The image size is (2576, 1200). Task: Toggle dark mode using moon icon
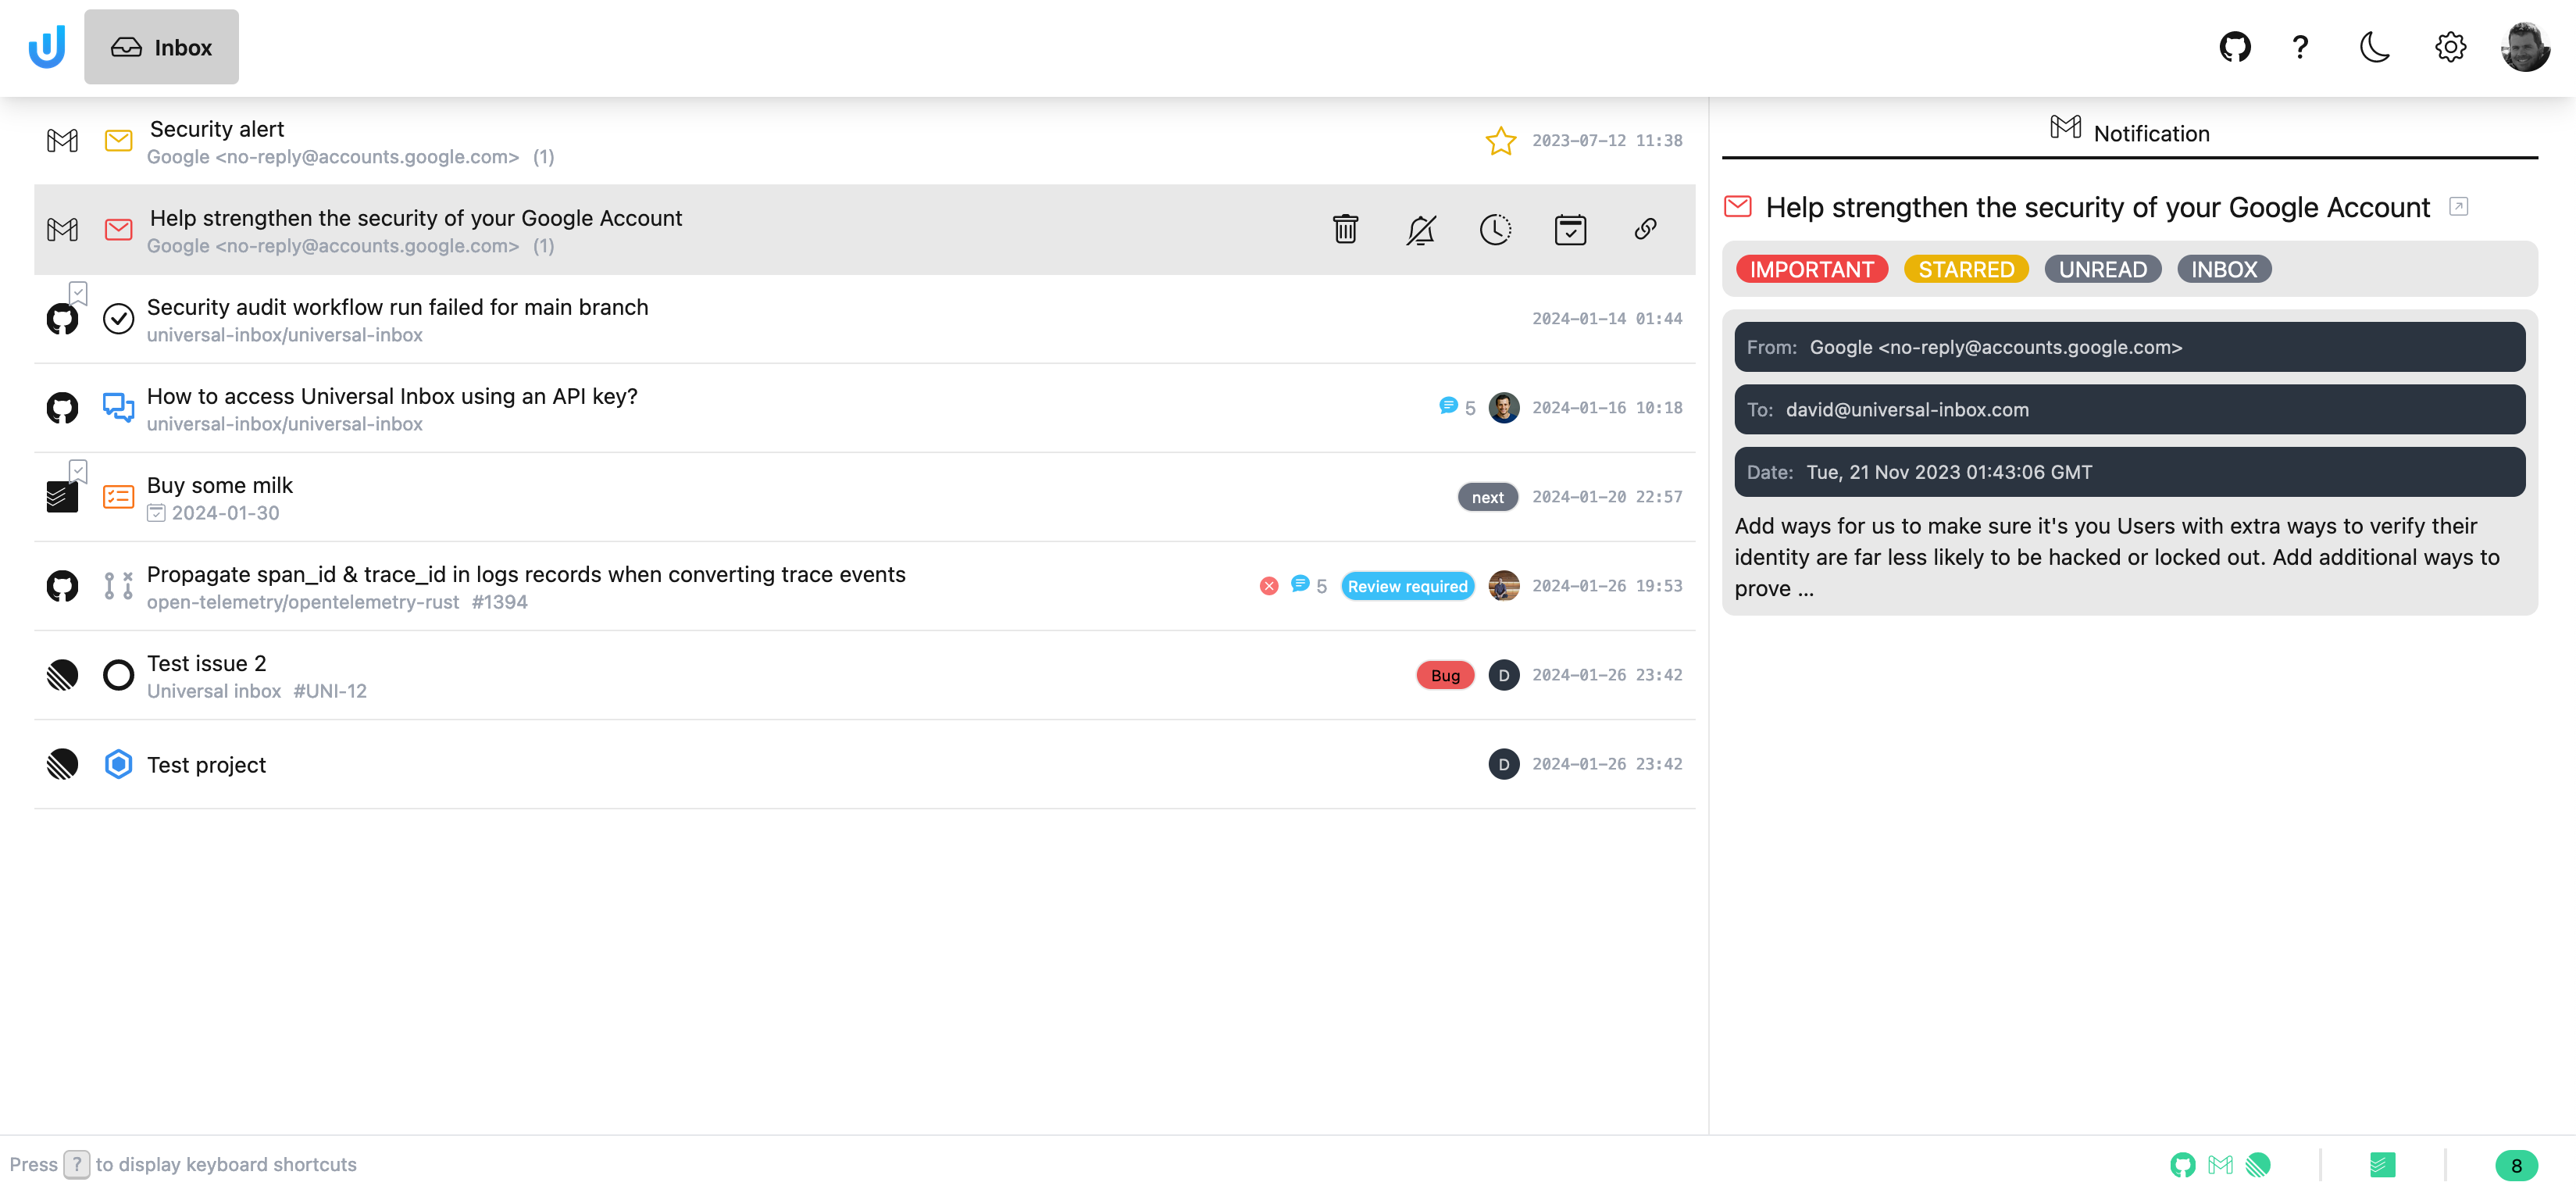[x=2375, y=46]
